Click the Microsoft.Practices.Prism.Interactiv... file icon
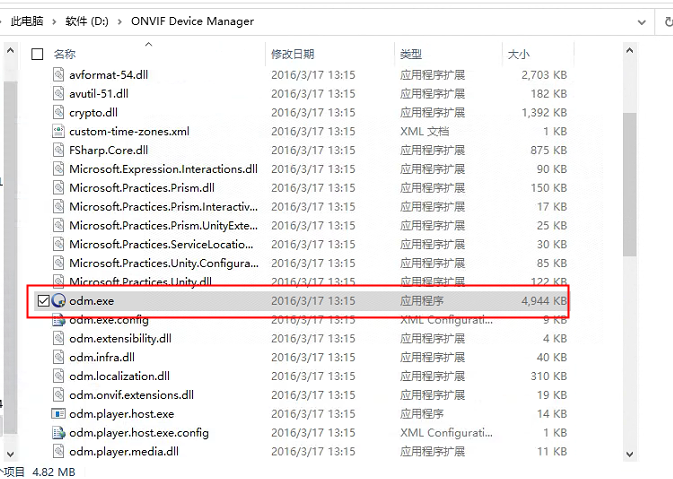This screenshot has width=673, height=479. coord(58,207)
